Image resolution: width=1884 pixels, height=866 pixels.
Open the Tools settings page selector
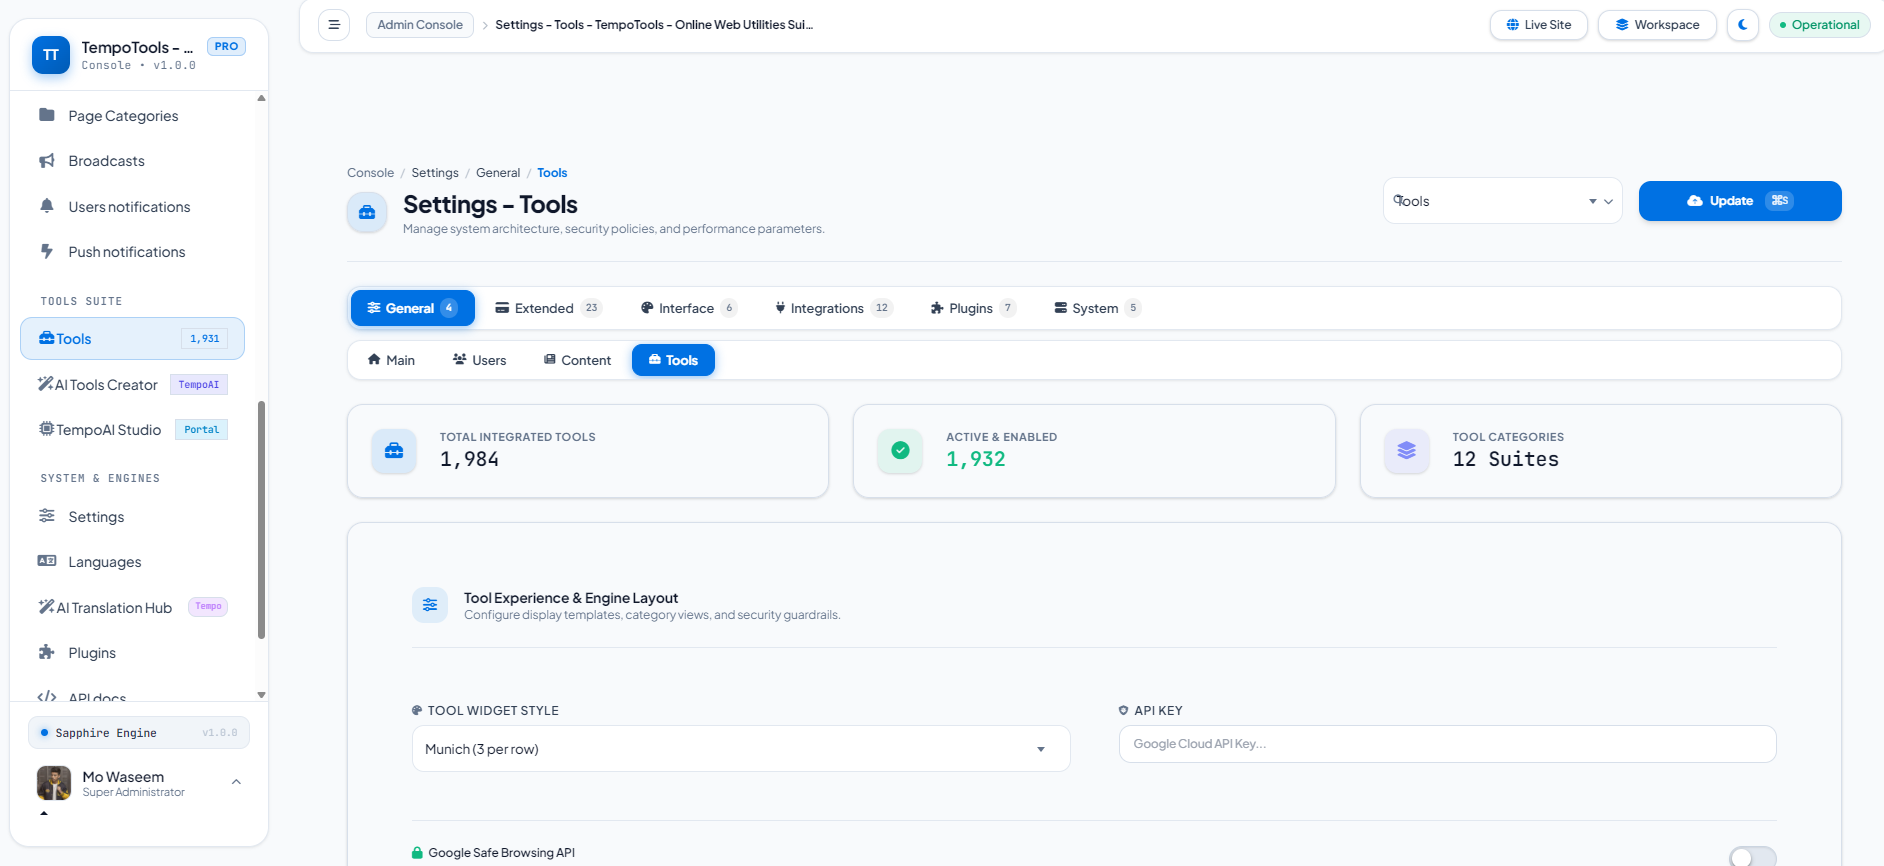point(1503,201)
